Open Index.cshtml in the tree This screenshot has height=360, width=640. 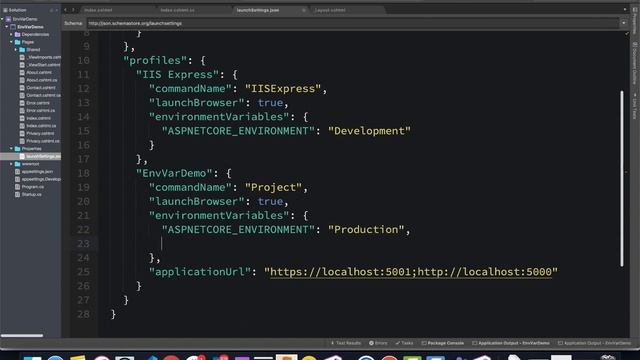click(38, 118)
